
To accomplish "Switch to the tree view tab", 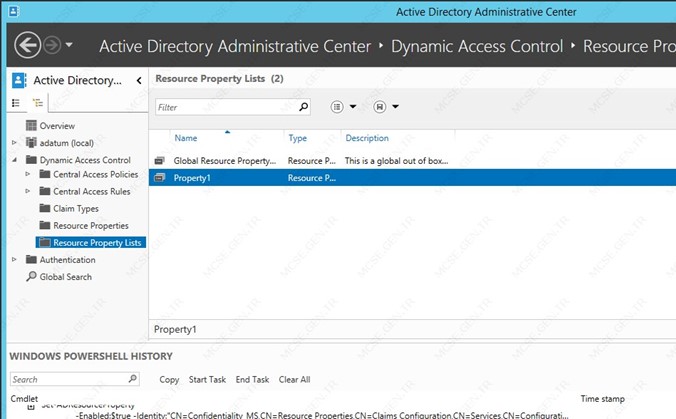I will click(38, 103).
